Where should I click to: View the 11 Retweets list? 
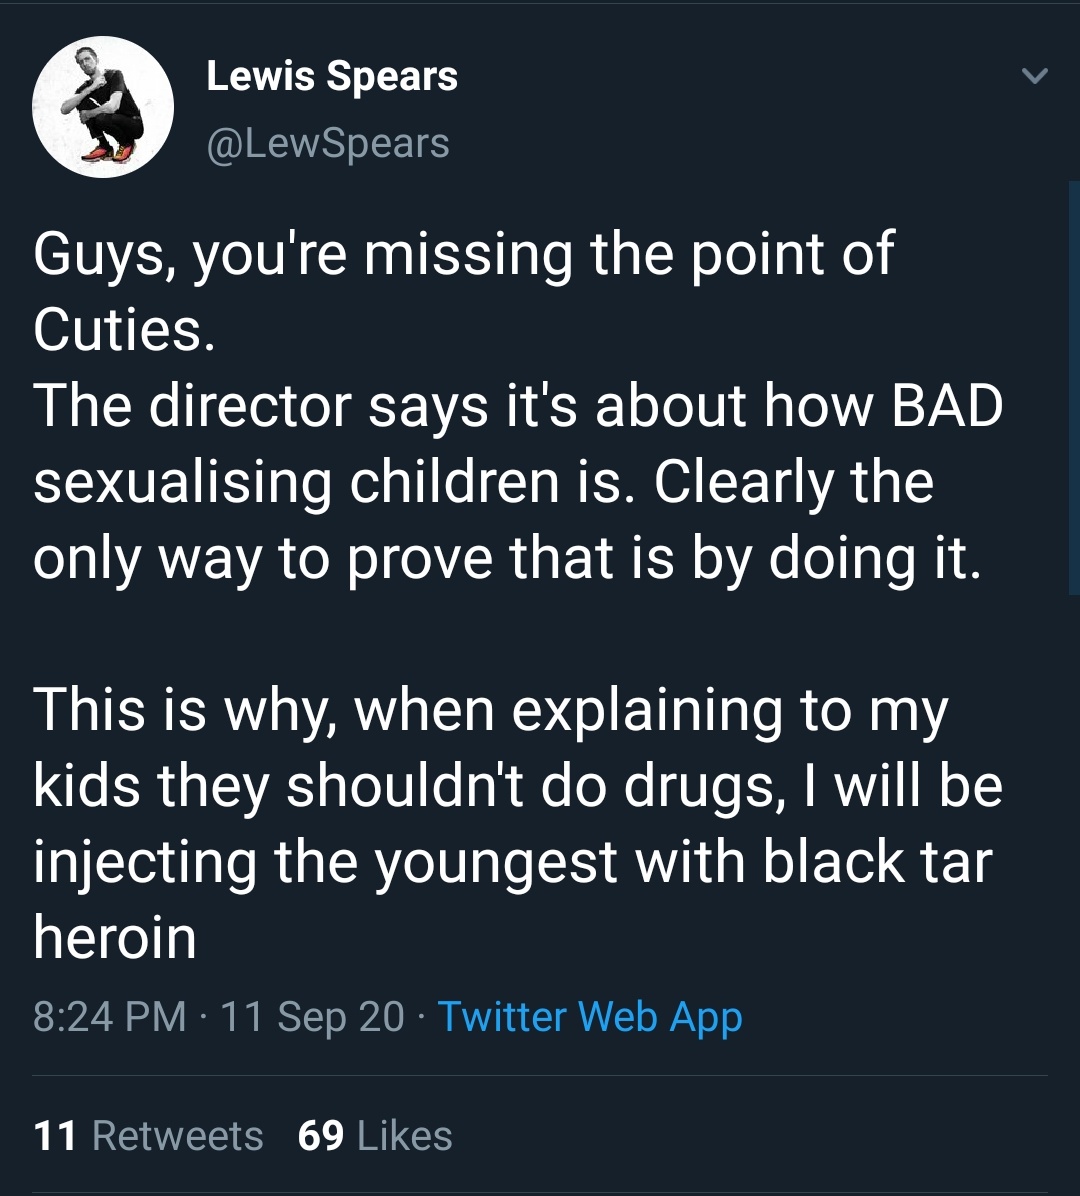point(148,1136)
